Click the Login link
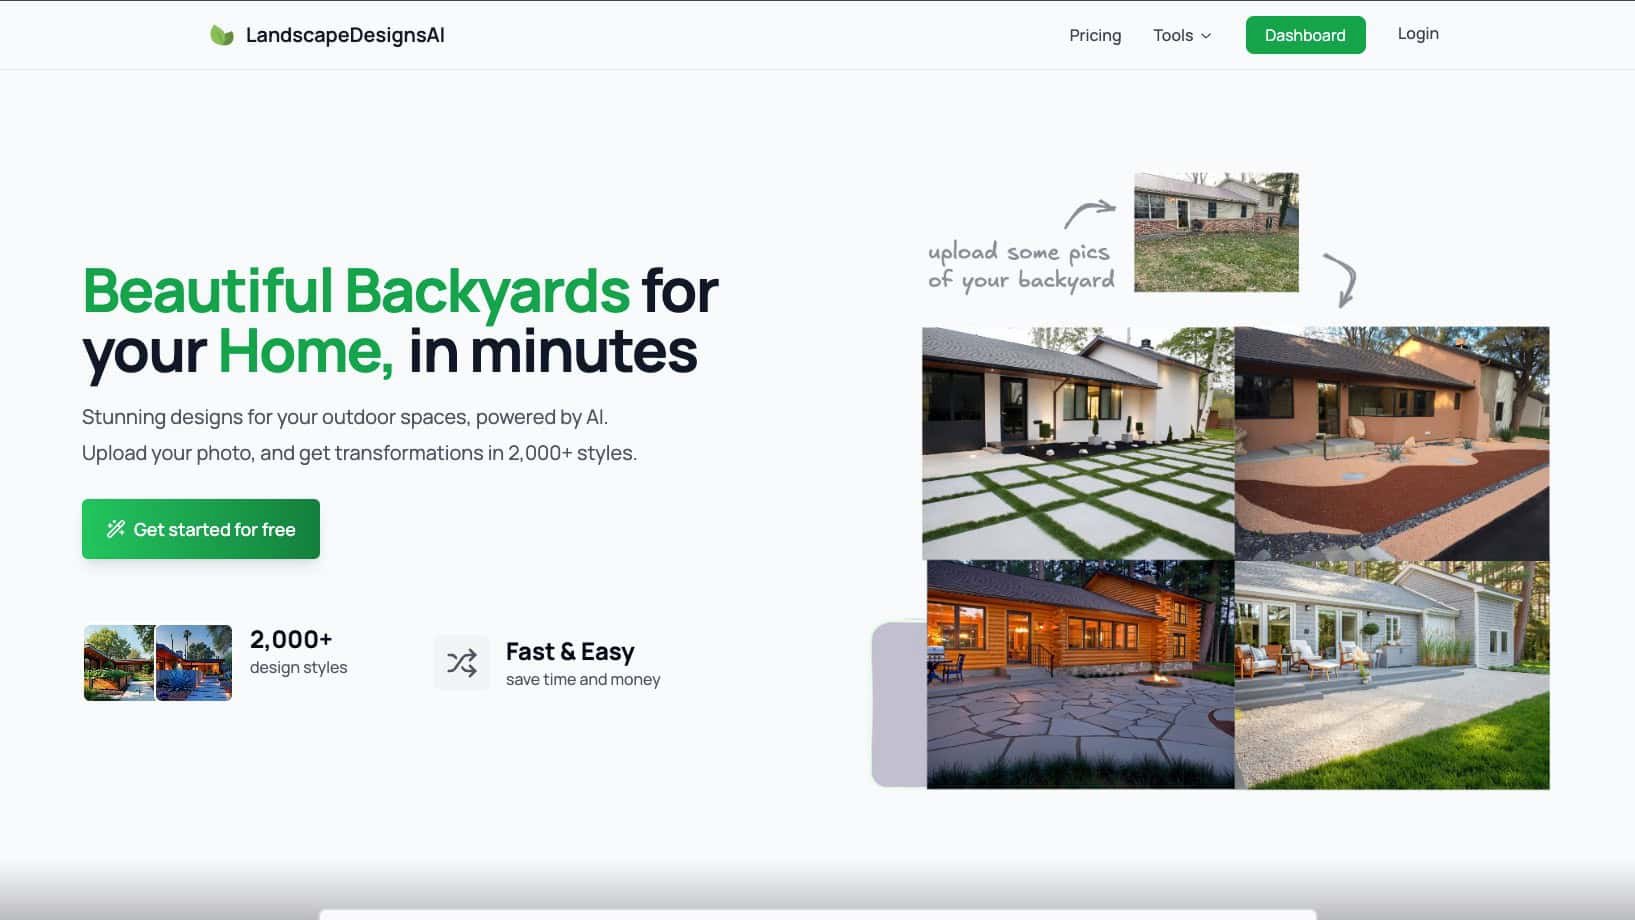This screenshot has width=1635, height=920. point(1417,33)
